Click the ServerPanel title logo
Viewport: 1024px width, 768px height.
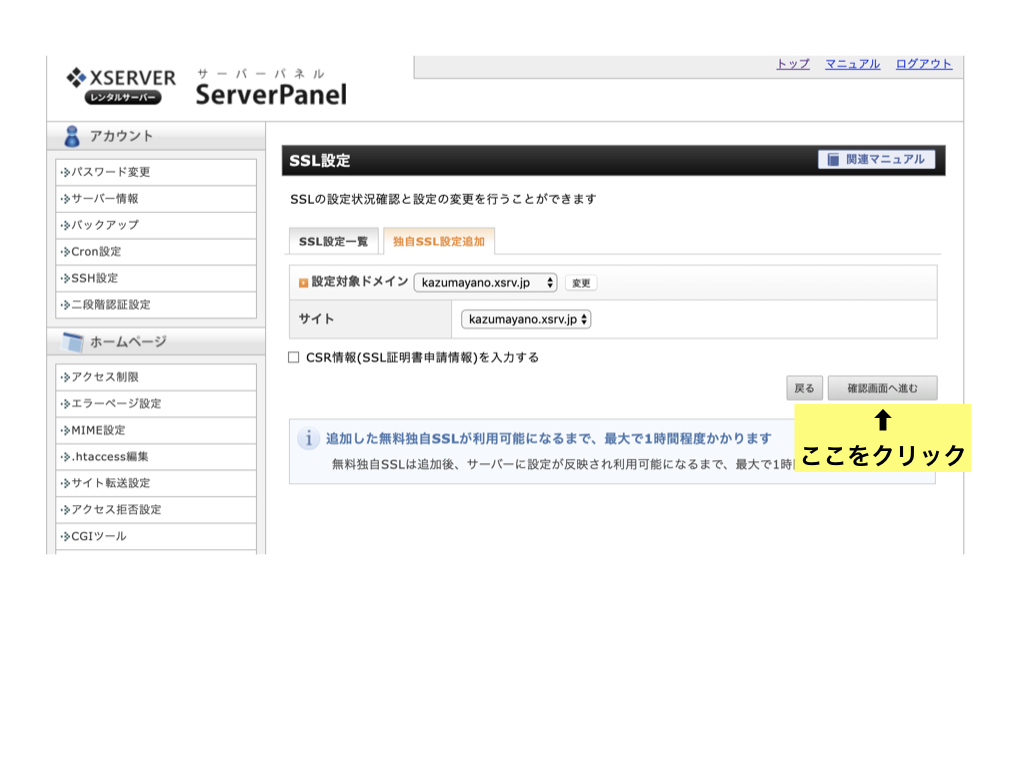[x=271, y=88]
